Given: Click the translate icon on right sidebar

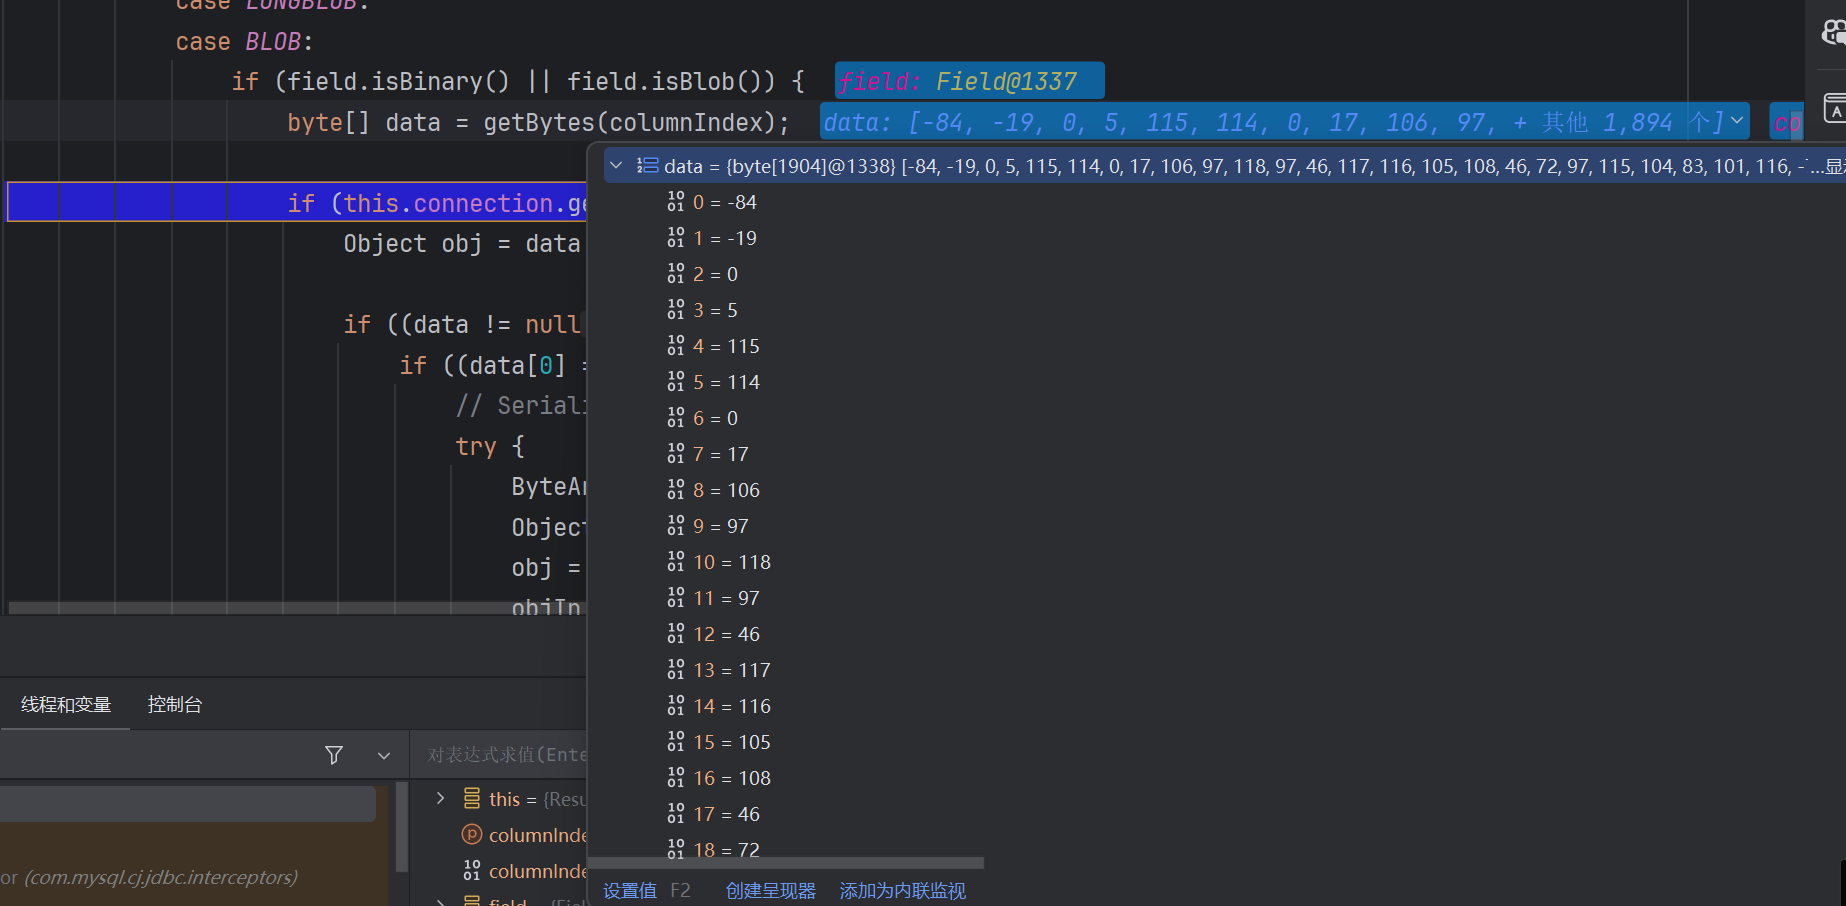Looking at the screenshot, I should 1835,108.
